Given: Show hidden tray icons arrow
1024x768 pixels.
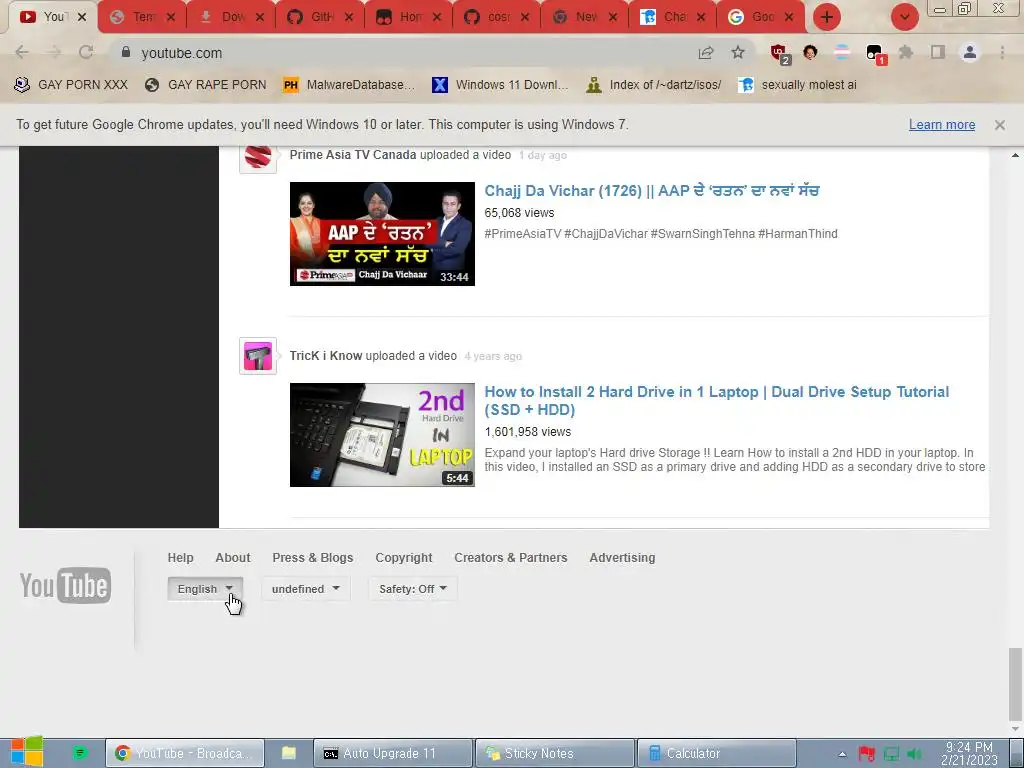Looking at the screenshot, I should coord(842,754).
